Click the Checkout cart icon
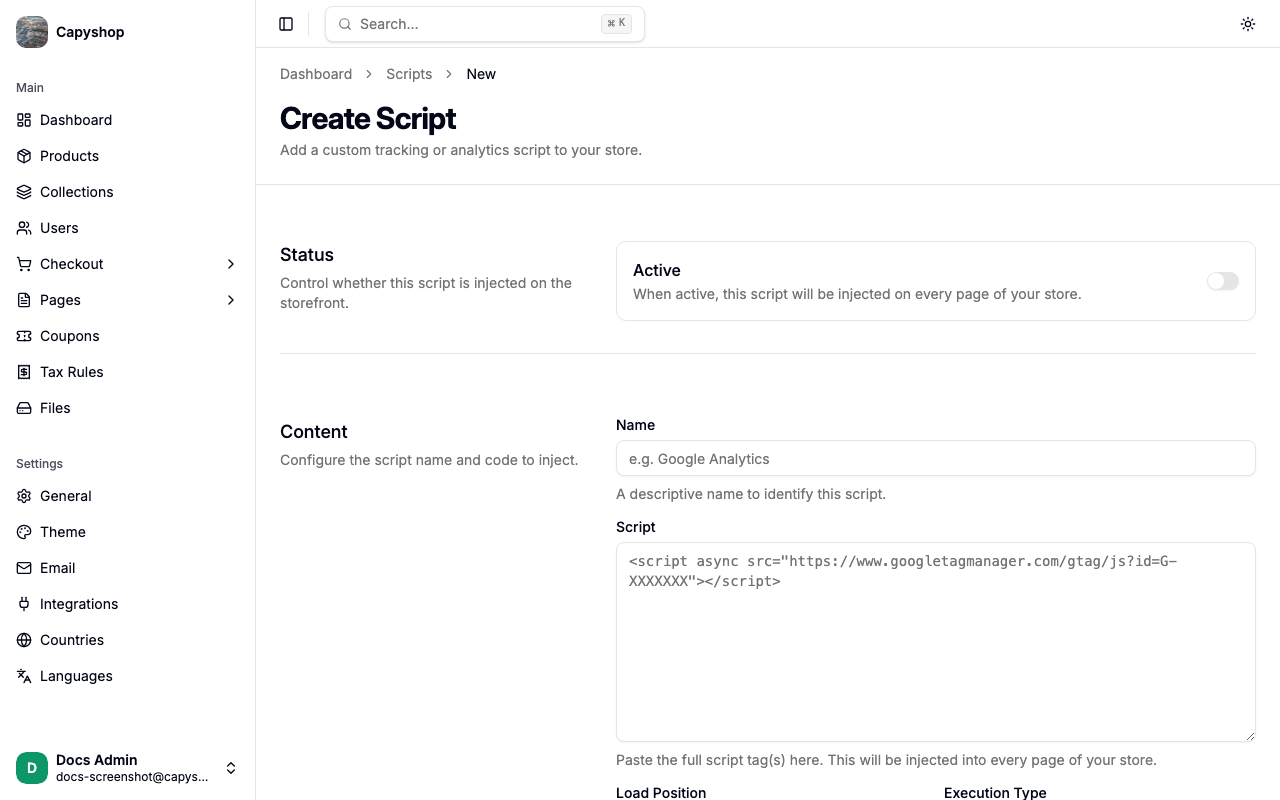 click(x=24, y=264)
